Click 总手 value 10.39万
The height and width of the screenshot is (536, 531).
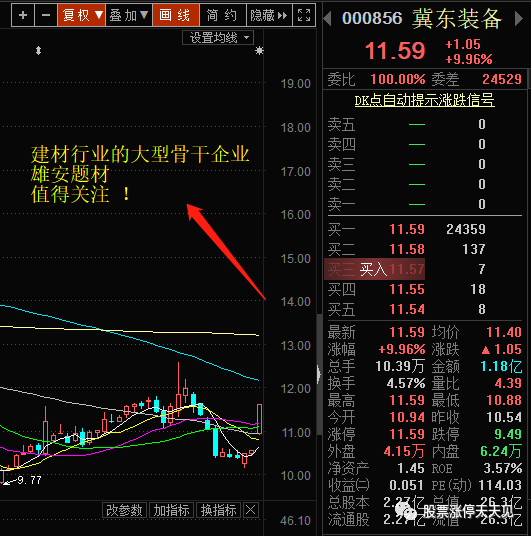(x=400, y=366)
